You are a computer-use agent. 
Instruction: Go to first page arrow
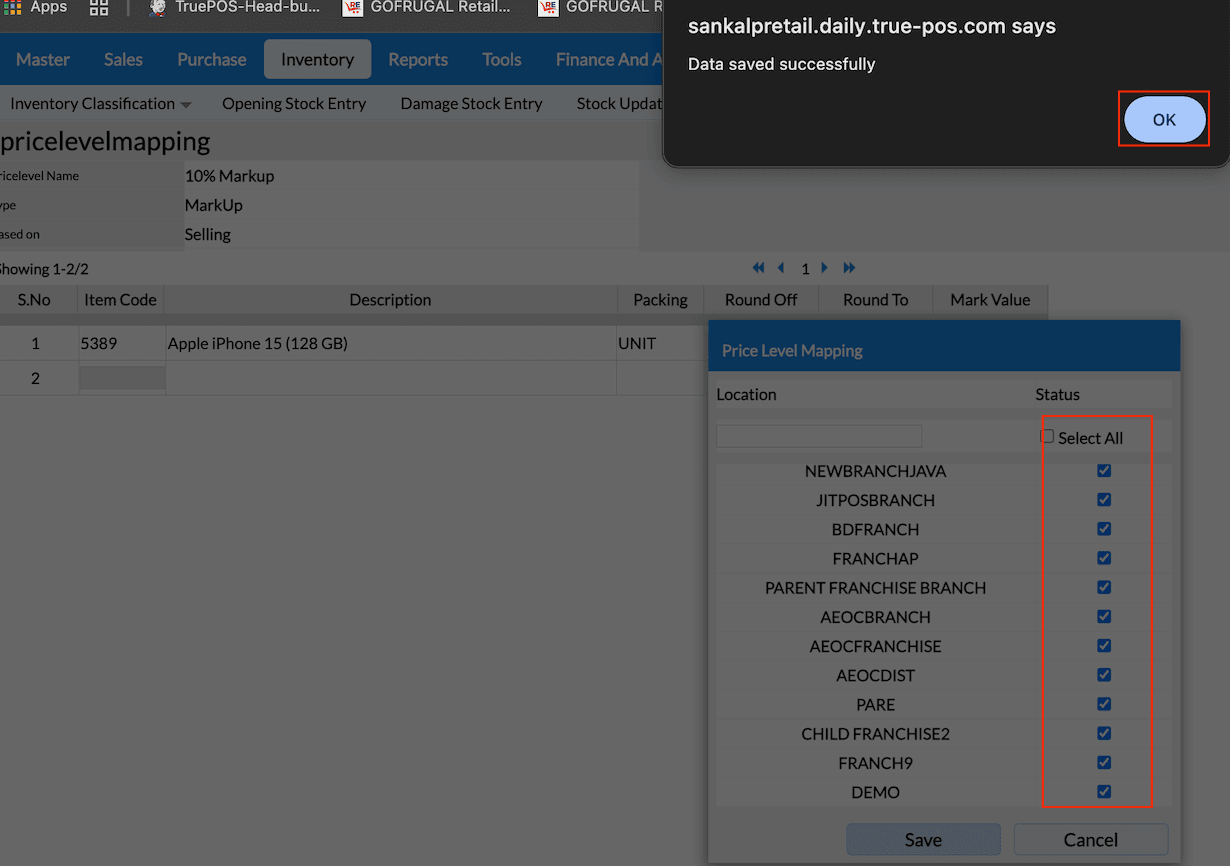coord(758,268)
